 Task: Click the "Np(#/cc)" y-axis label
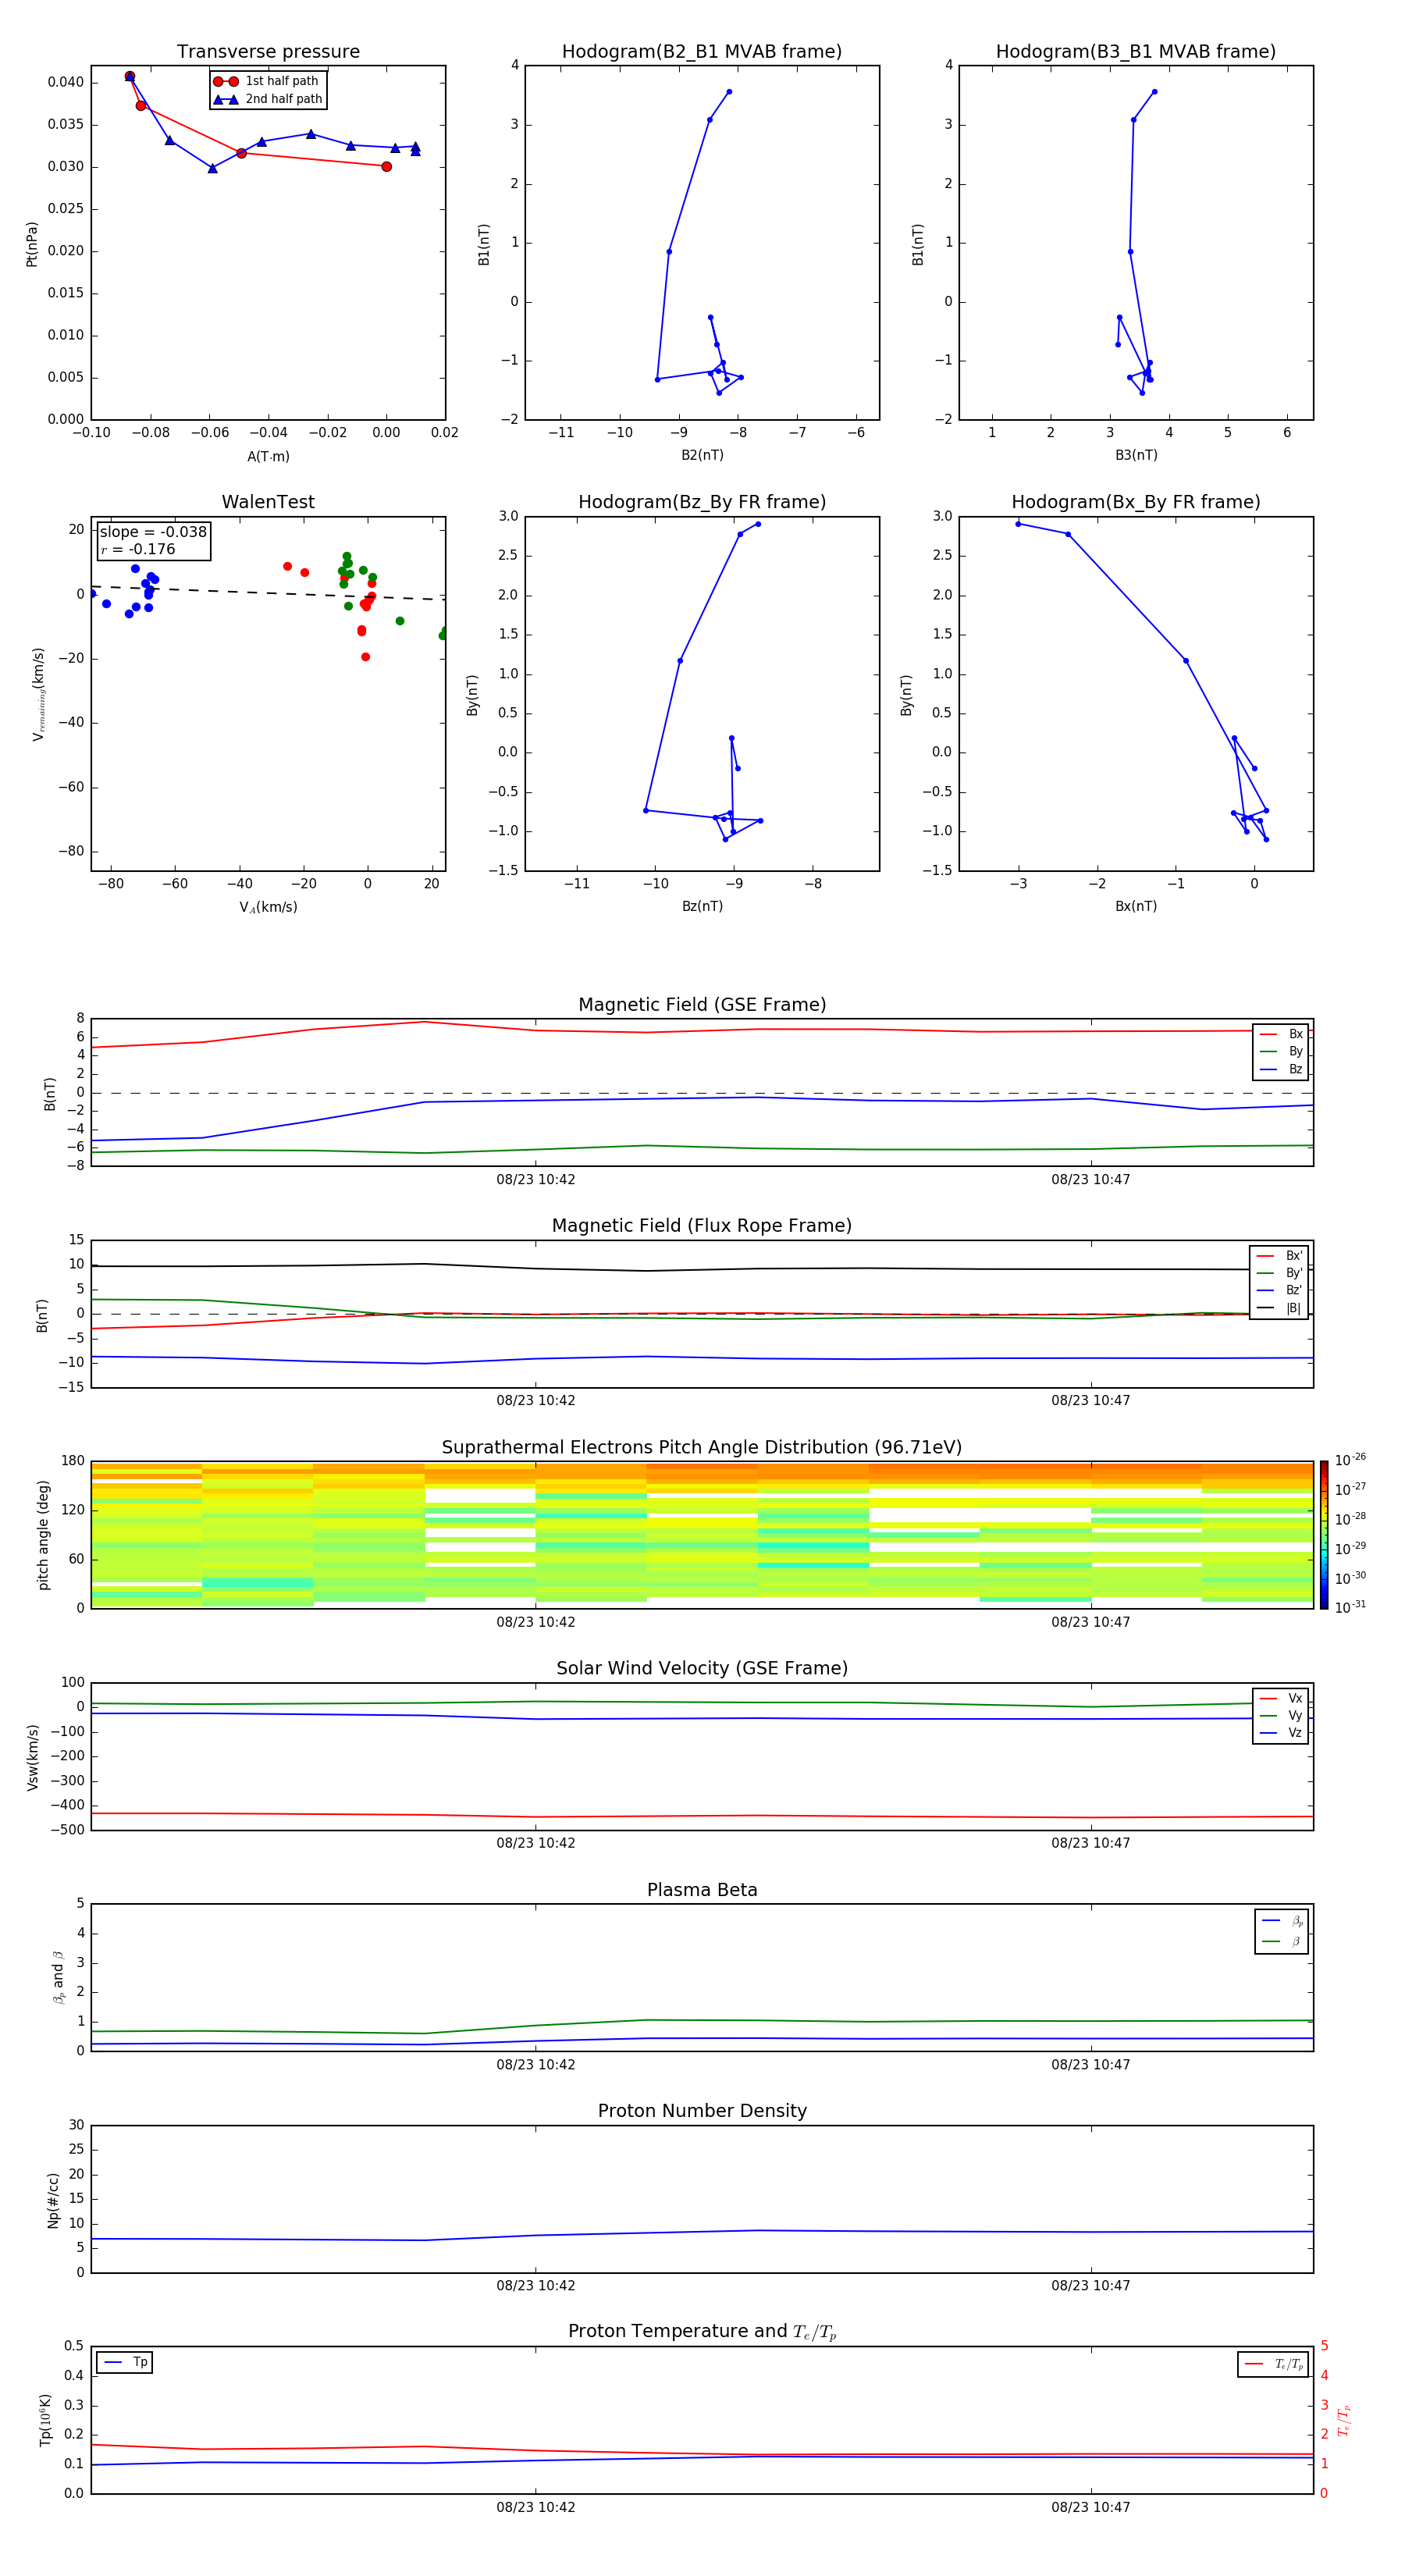(x=53, y=2200)
